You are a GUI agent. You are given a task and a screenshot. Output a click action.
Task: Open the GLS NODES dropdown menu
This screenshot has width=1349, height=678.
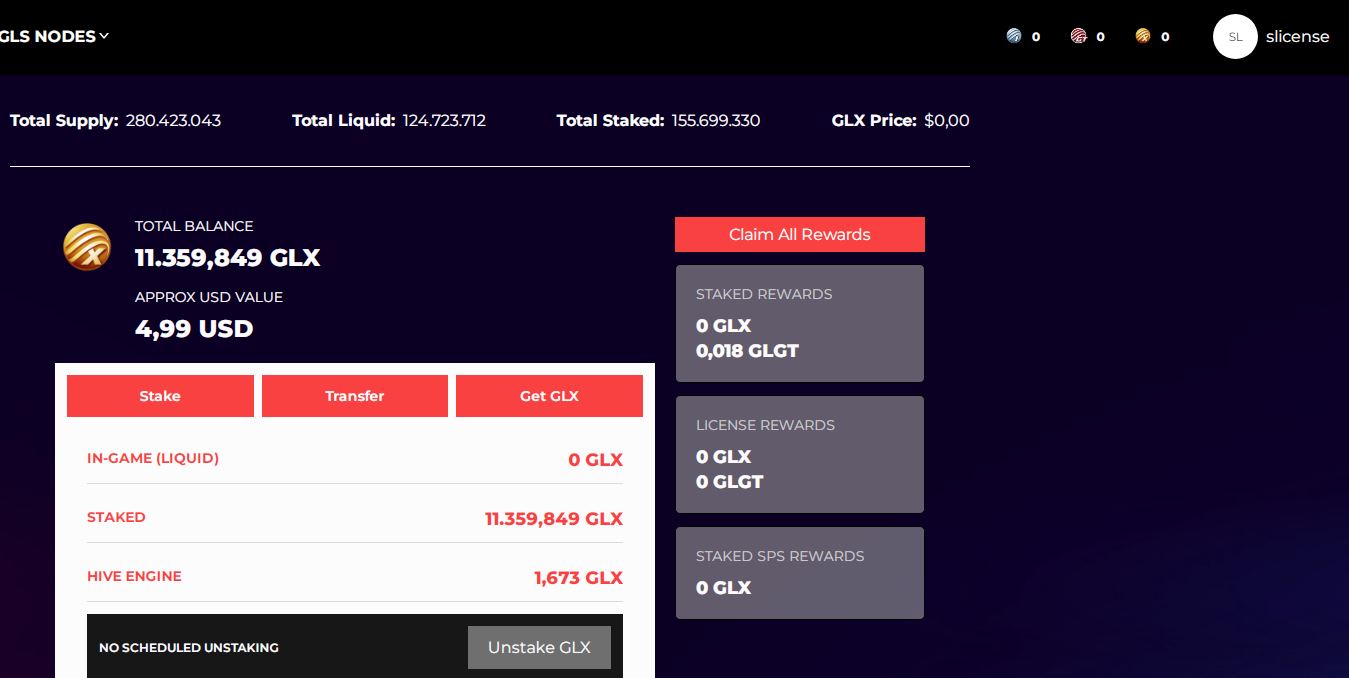53,36
